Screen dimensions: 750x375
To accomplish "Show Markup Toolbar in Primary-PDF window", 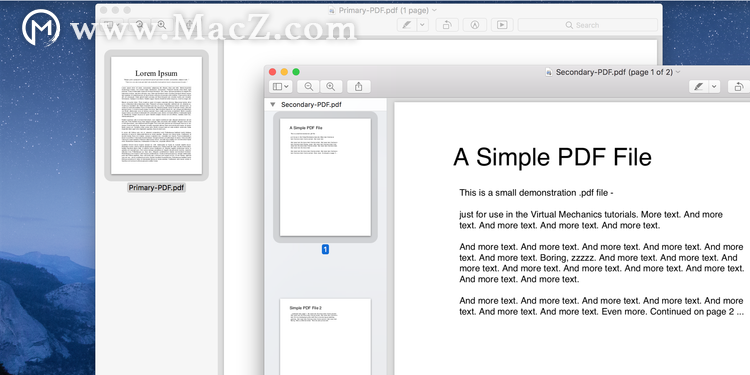I will (474, 25).
